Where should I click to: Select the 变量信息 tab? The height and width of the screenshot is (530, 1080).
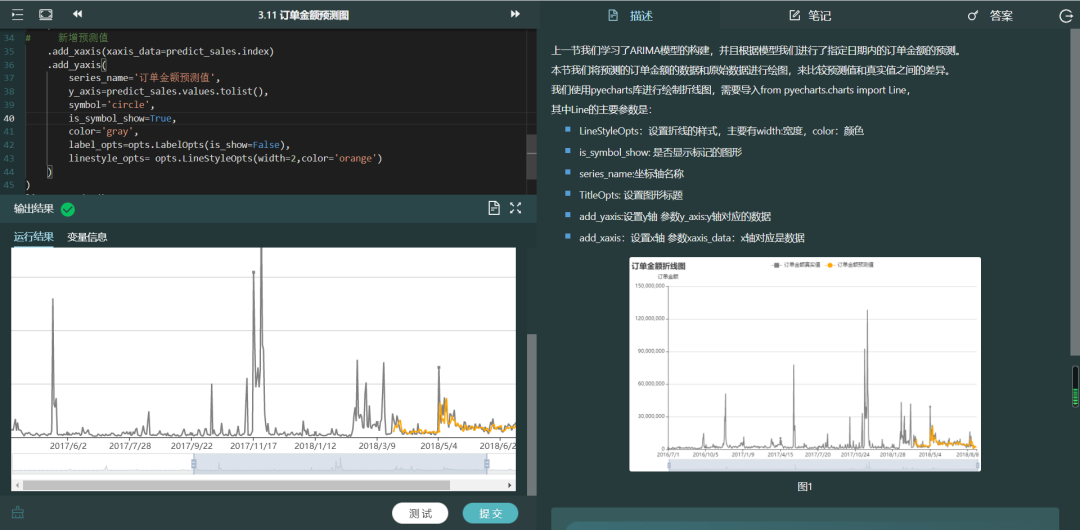tap(87, 237)
